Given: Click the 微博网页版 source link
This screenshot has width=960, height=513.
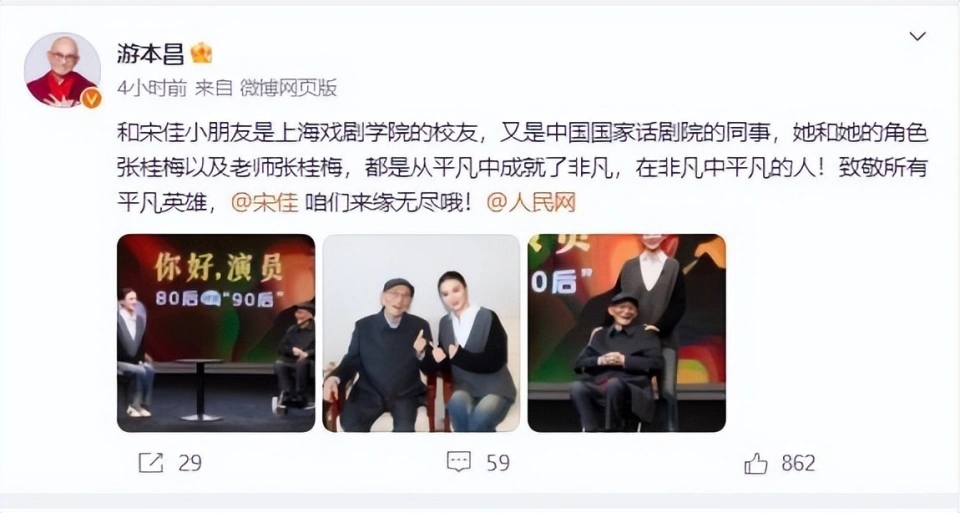Looking at the screenshot, I should pos(288,88).
